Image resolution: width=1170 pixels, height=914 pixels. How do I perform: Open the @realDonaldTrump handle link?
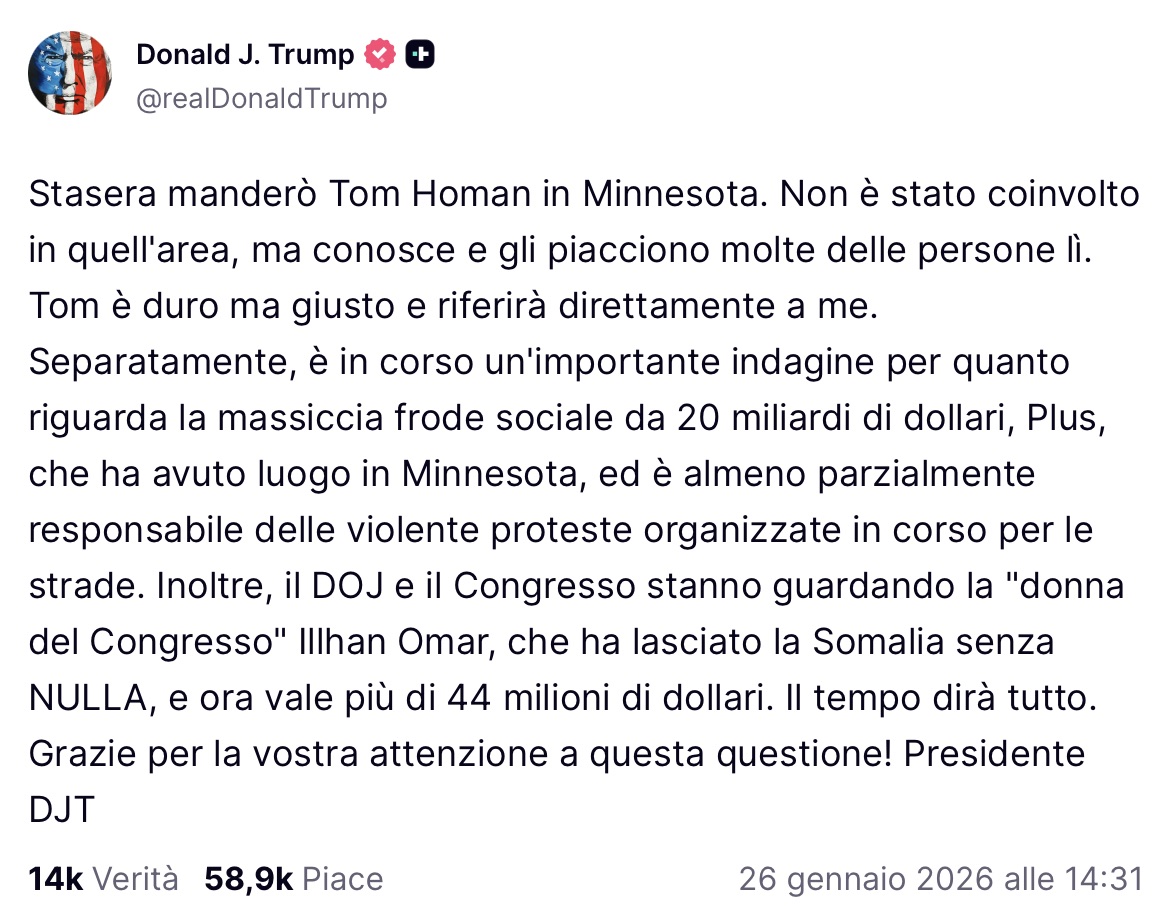click(261, 98)
